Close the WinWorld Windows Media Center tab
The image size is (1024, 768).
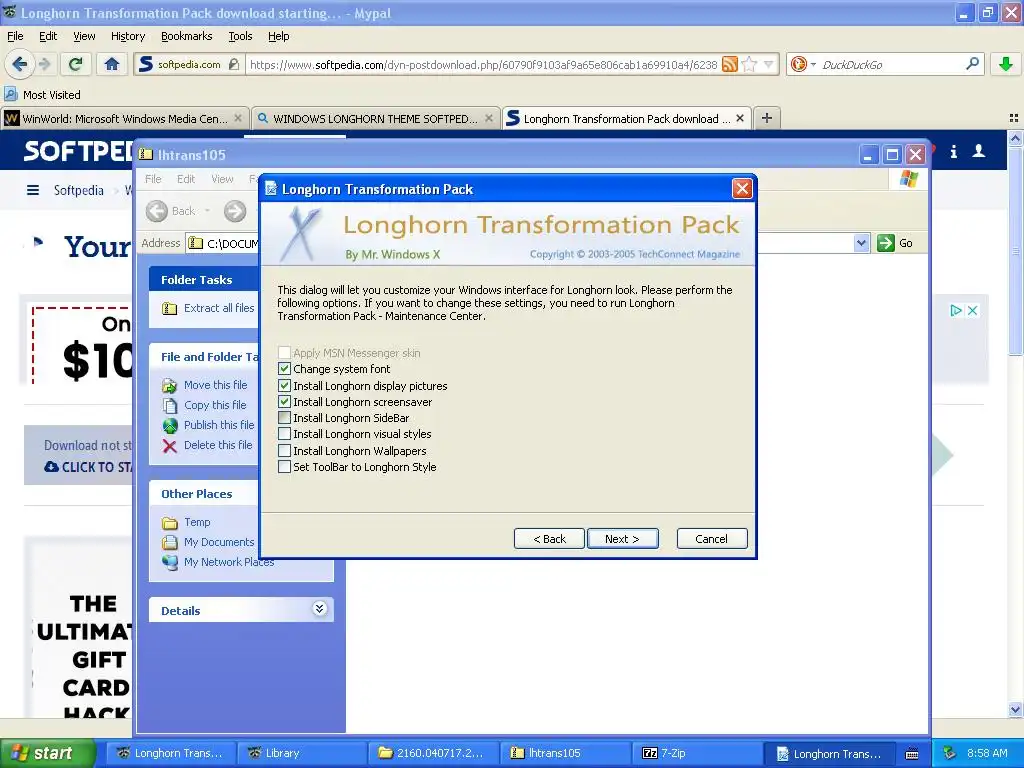[x=238, y=118]
